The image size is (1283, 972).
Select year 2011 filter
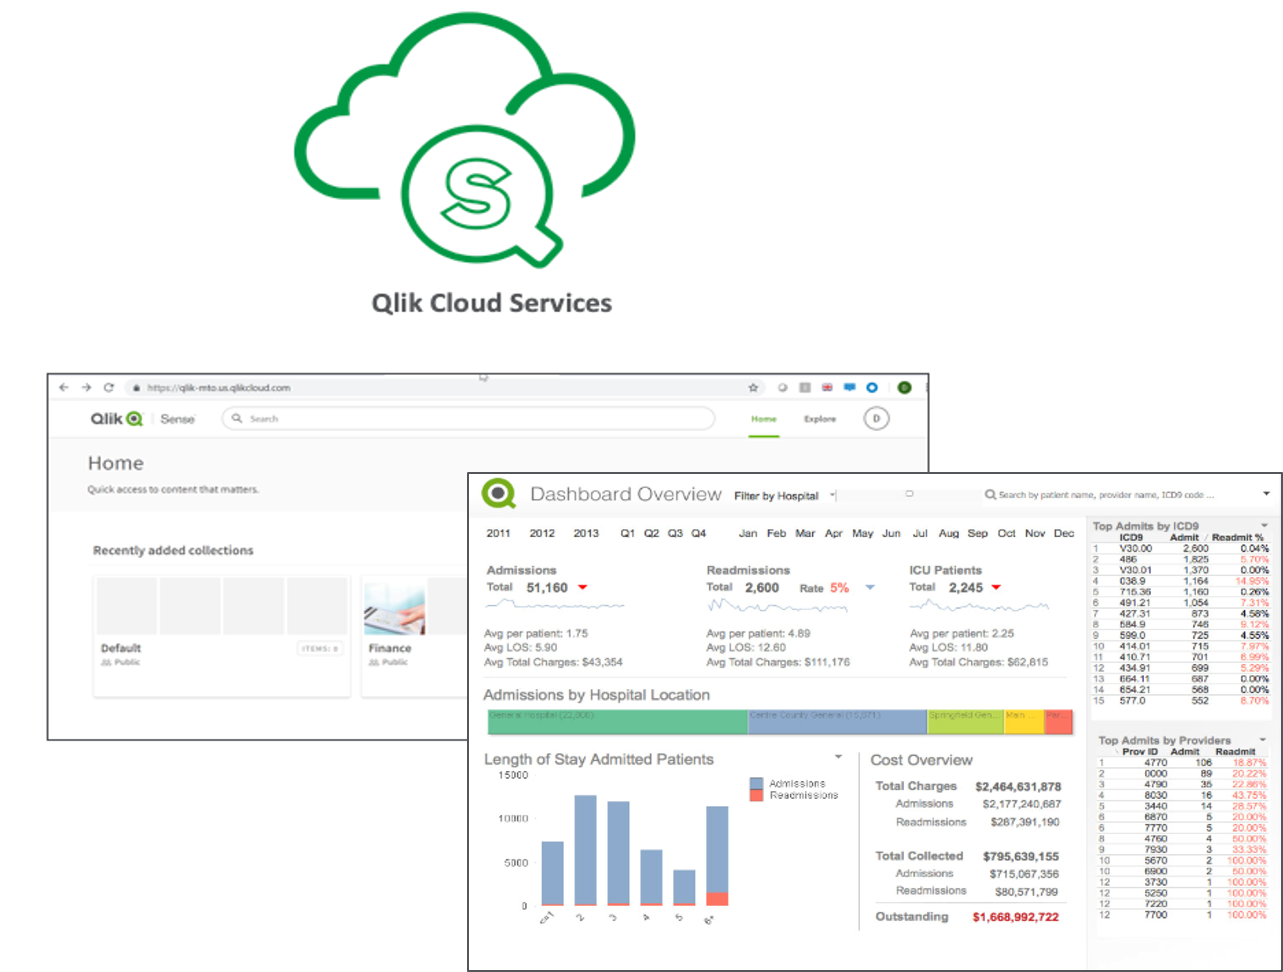pos(498,534)
